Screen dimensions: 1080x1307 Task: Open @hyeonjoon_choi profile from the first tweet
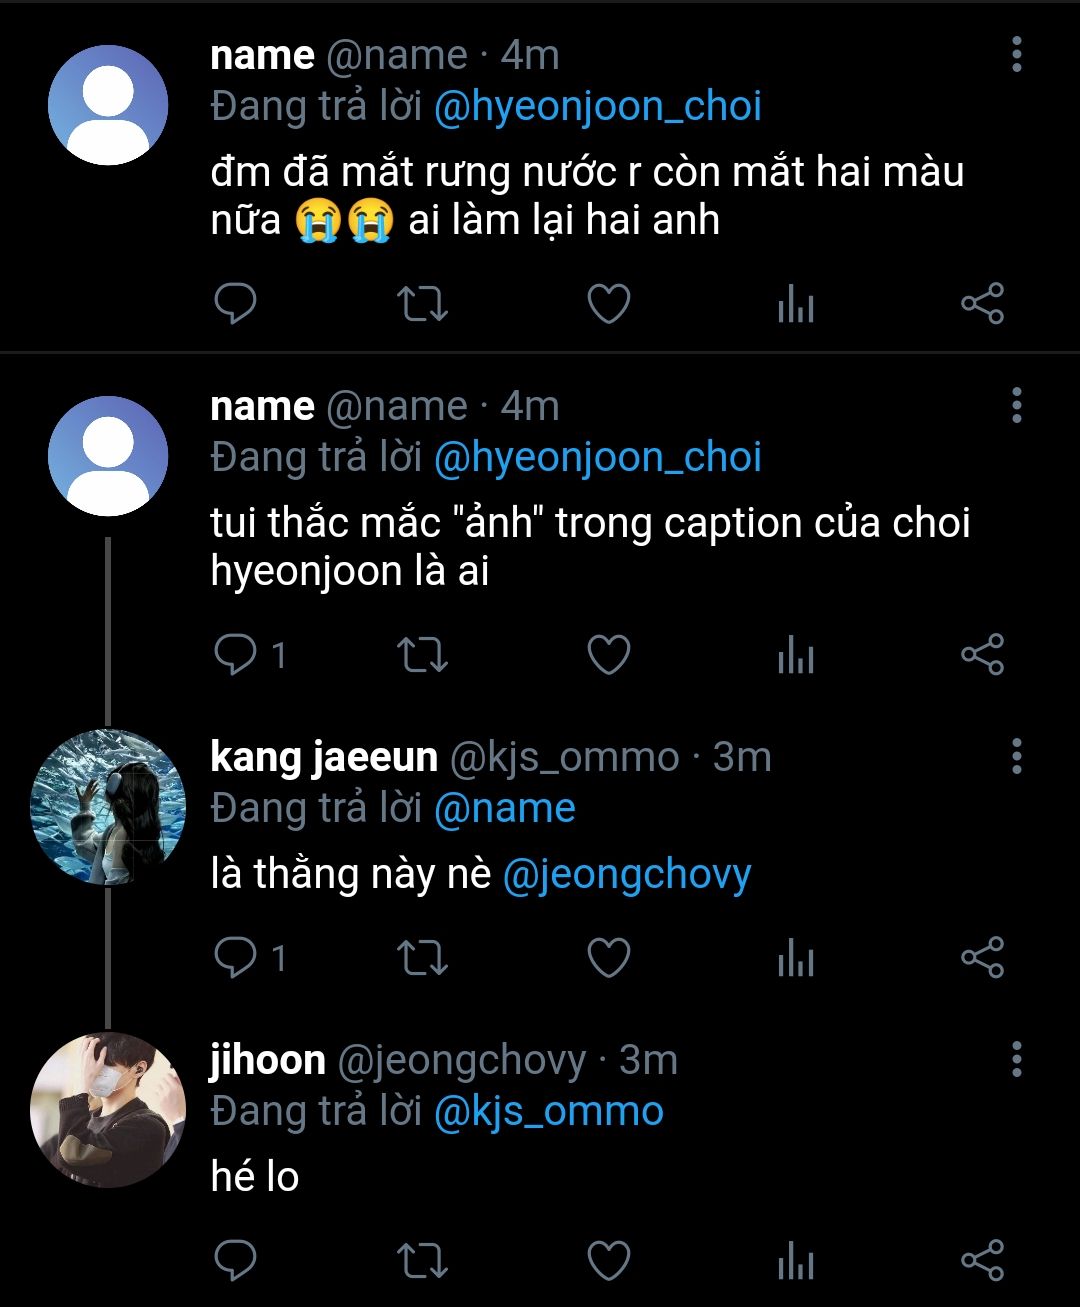point(597,106)
